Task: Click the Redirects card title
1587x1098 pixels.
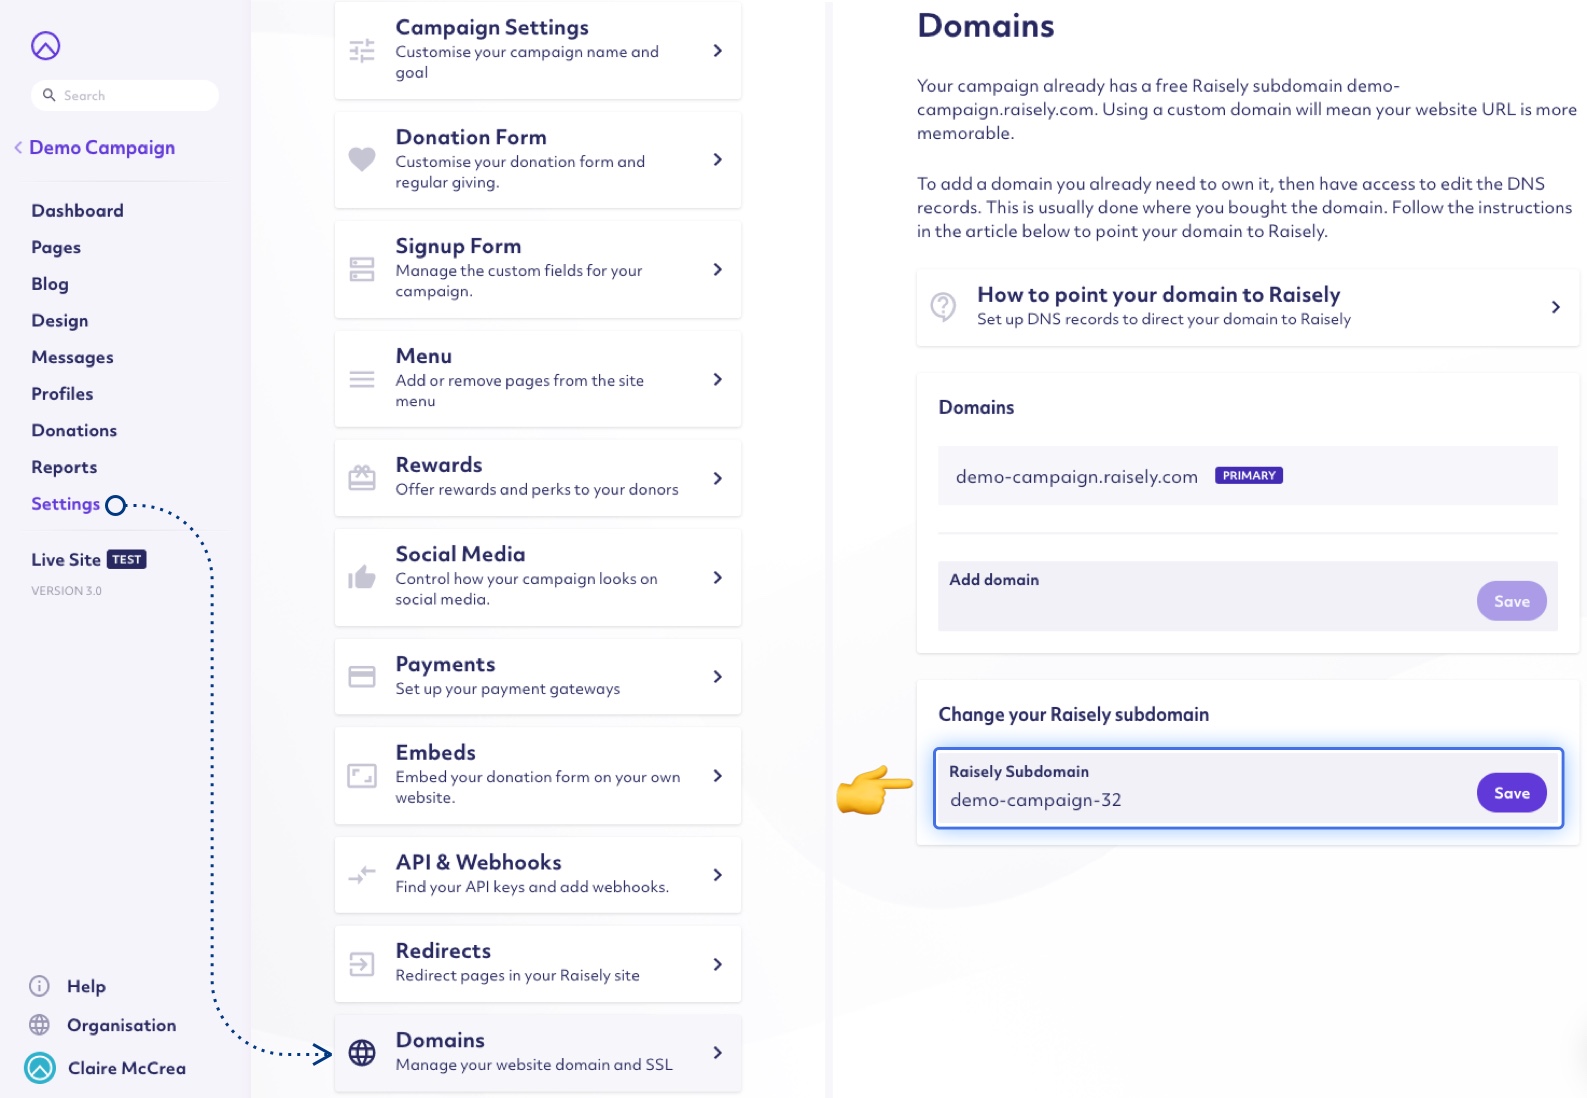Action: tap(443, 951)
